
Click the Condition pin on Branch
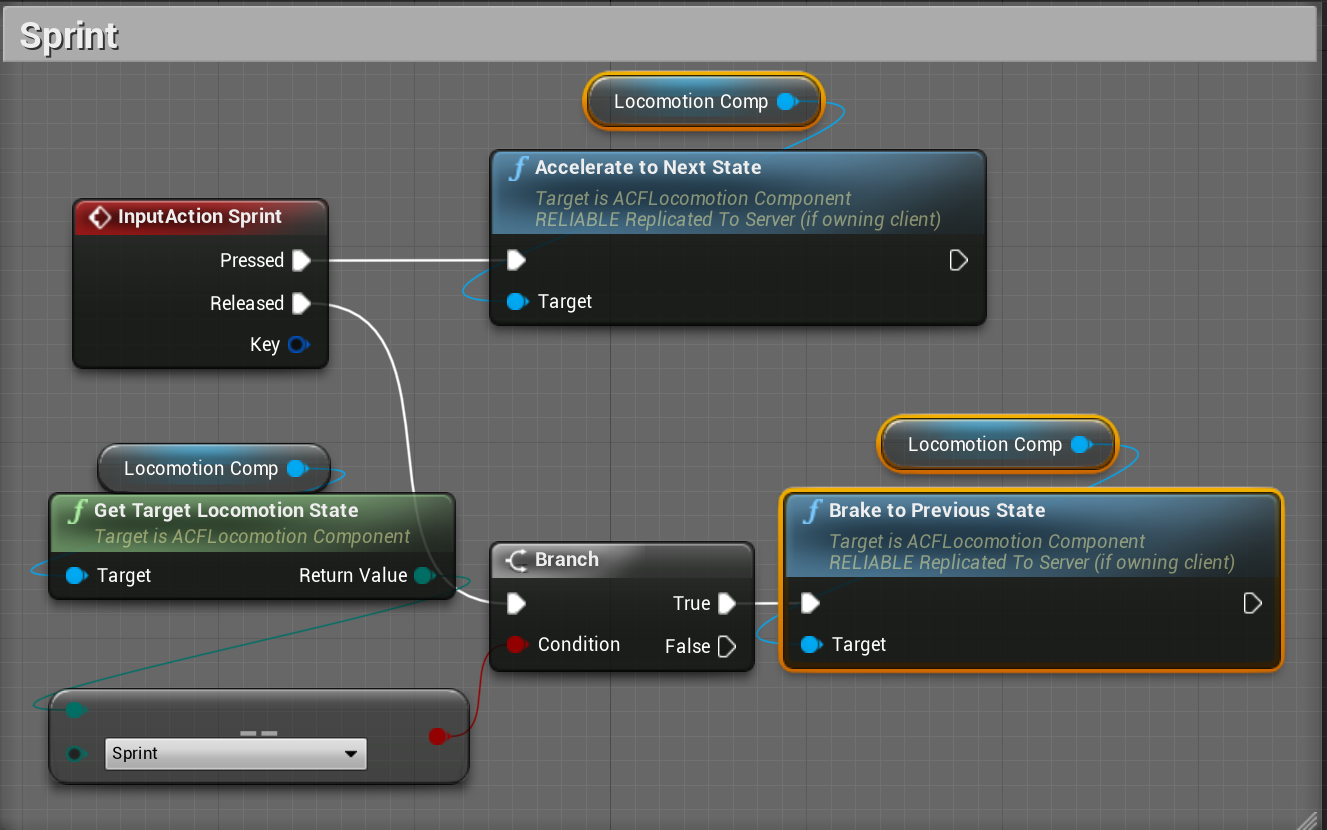pos(517,645)
